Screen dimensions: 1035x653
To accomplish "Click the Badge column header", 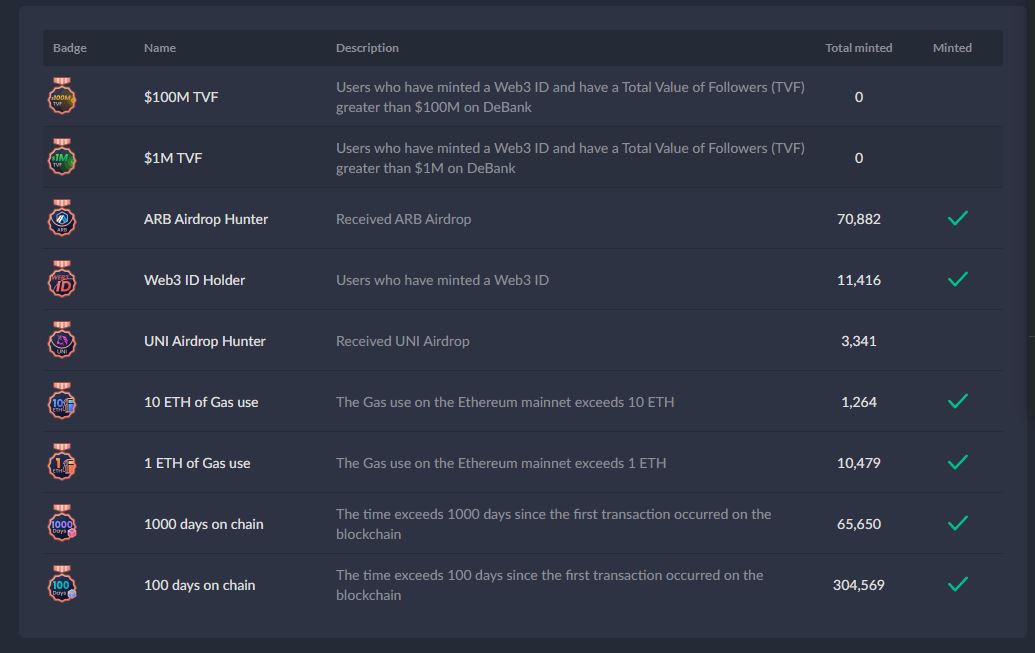I will 68,47.
